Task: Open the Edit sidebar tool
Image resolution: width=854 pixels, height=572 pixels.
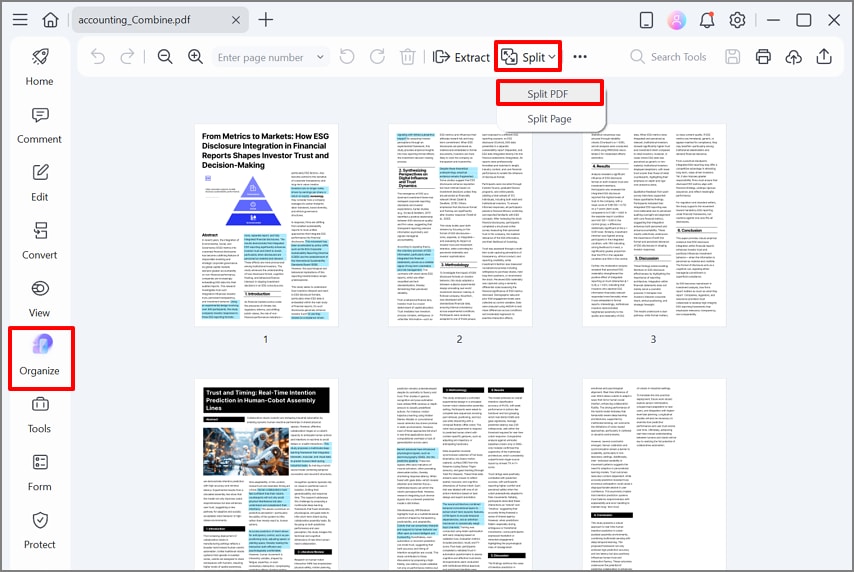Action: click(39, 183)
